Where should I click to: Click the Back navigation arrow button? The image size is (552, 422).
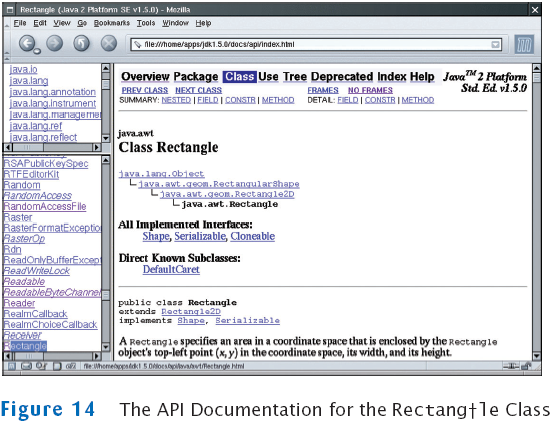pos(27,44)
